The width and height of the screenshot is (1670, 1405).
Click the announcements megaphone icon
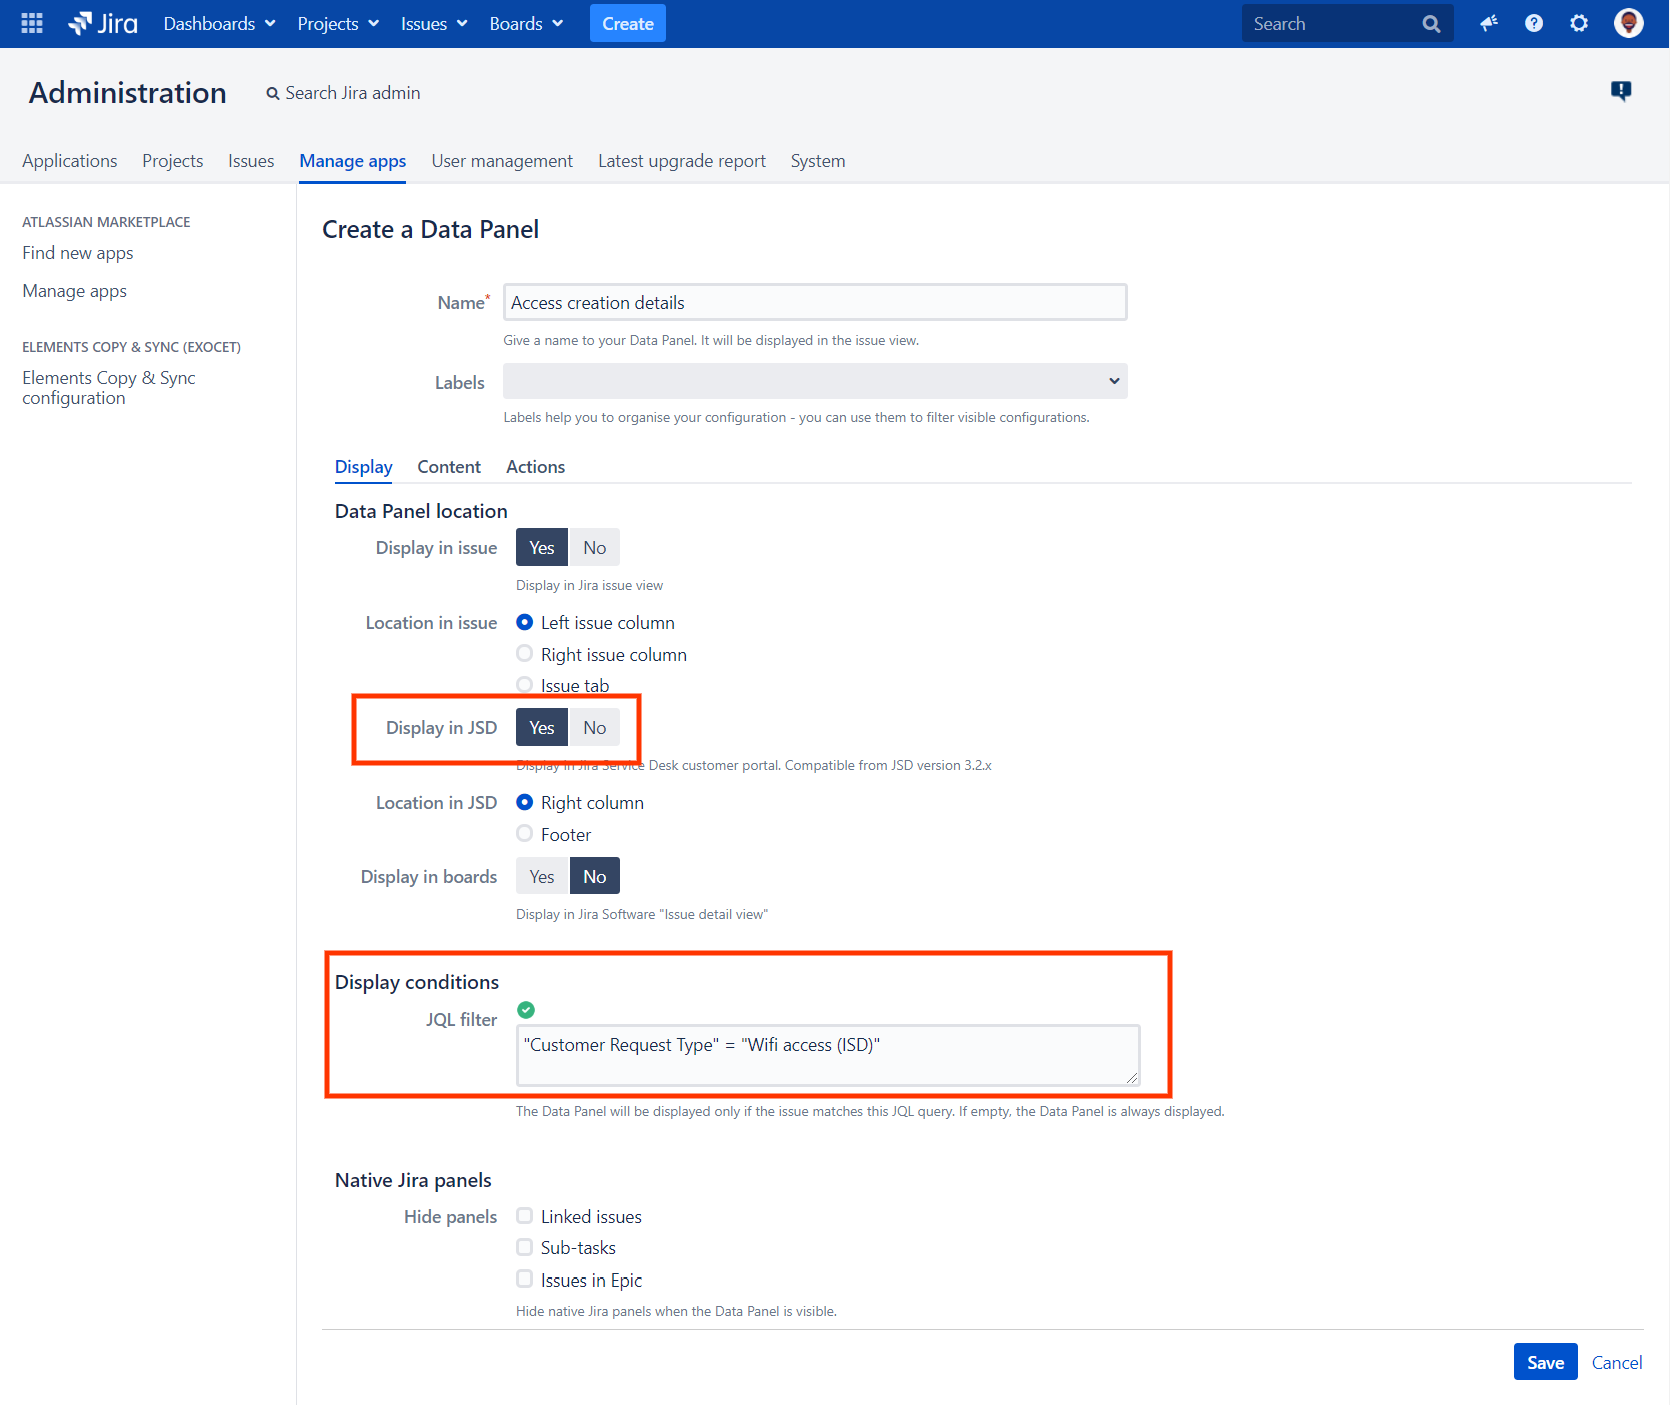(1488, 22)
